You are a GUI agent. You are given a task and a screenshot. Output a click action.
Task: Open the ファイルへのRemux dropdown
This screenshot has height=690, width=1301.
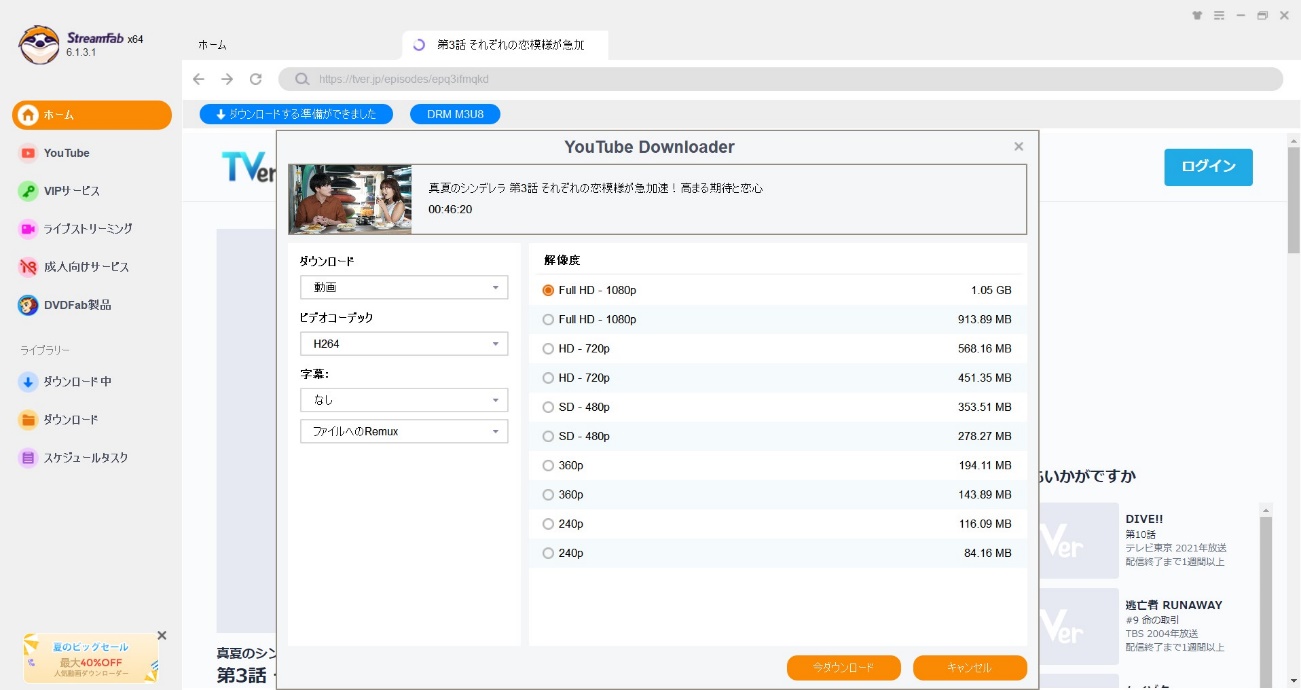point(404,431)
